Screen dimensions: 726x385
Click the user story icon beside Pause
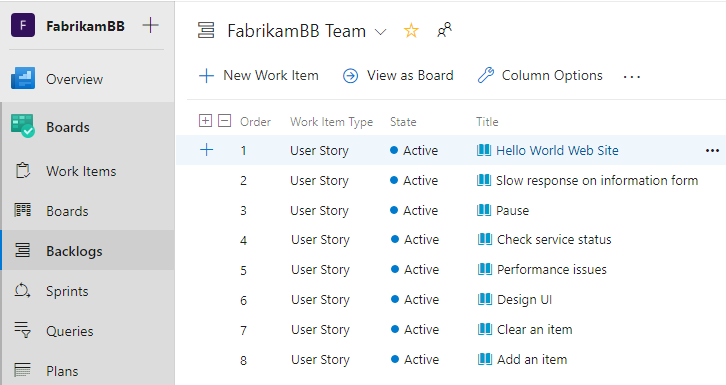484,210
